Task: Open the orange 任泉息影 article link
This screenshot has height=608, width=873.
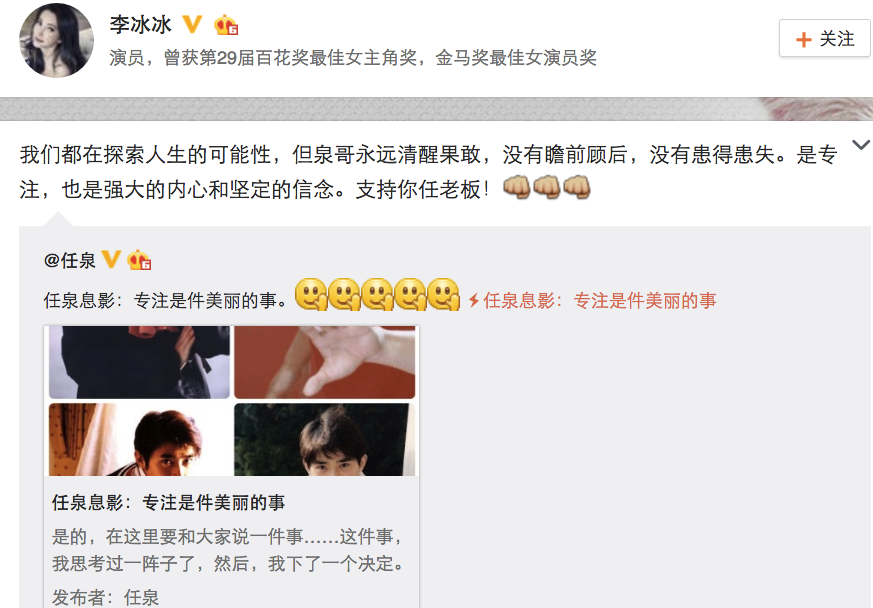Action: pos(600,301)
